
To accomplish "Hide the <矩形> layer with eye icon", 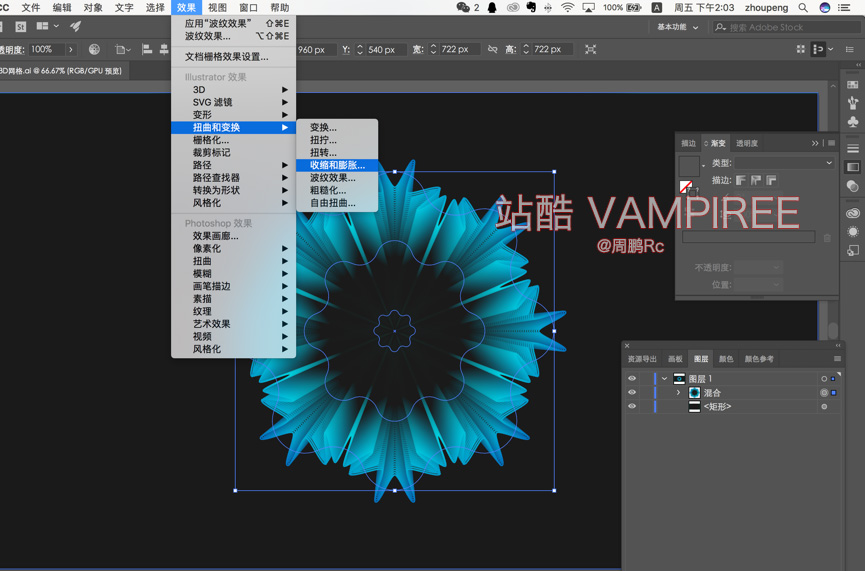I will tap(632, 406).
